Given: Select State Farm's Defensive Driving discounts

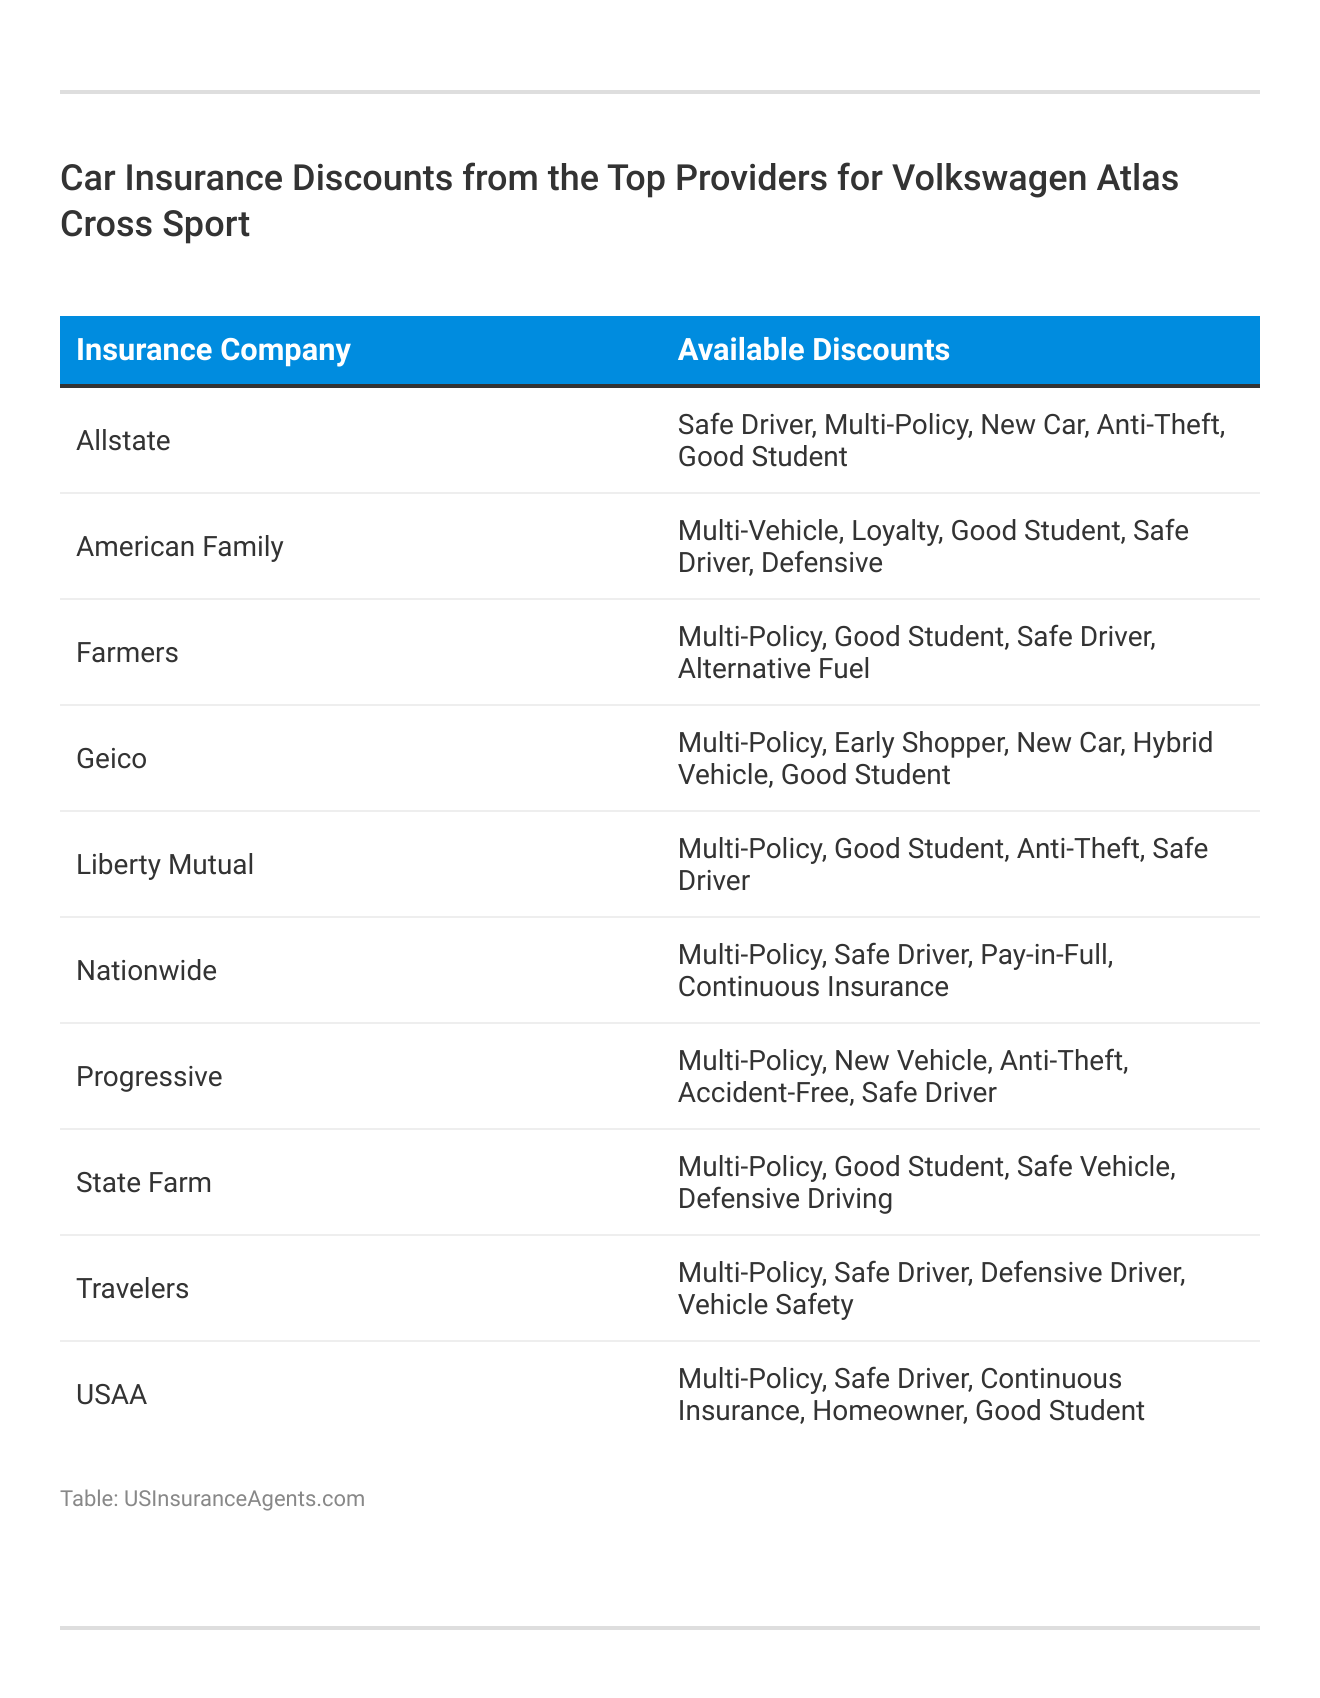Looking at the screenshot, I should (x=926, y=1183).
